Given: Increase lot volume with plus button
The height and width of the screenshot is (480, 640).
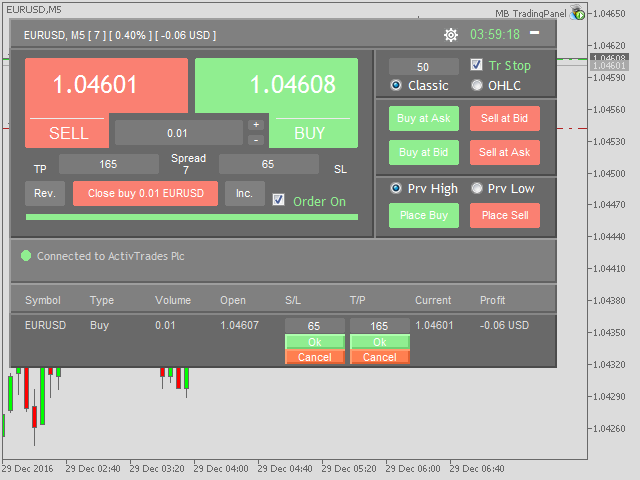Looking at the screenshot, I should pyautogui.click(x=256, y=124).
